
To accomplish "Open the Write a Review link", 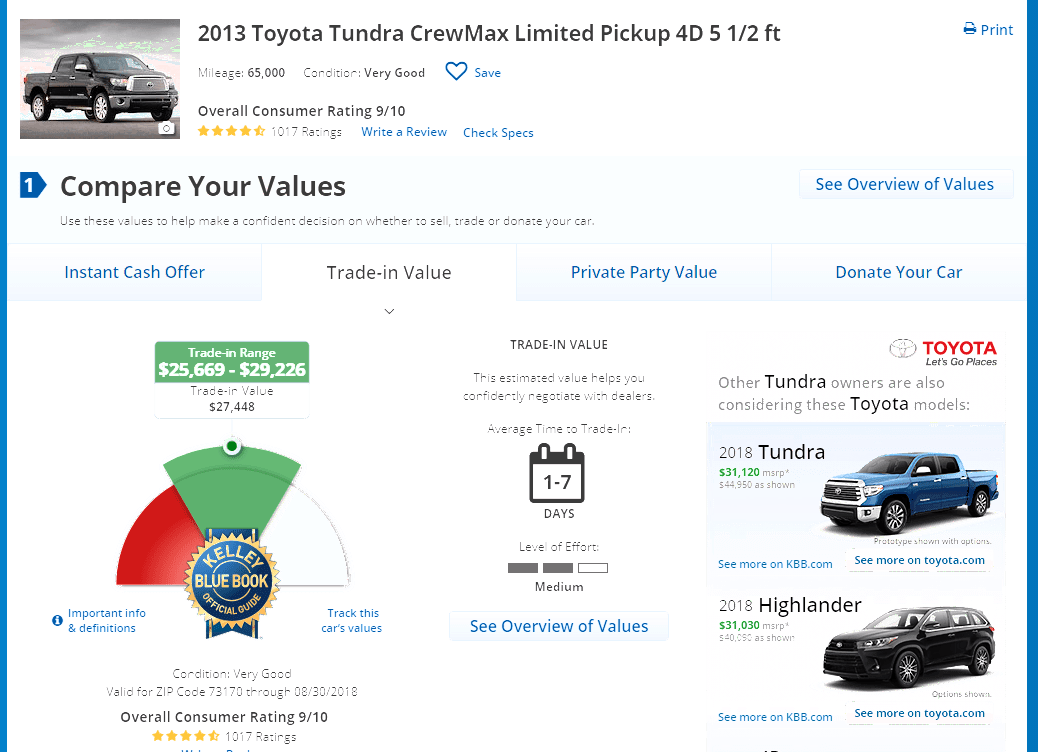I will (x=404, y=132).
